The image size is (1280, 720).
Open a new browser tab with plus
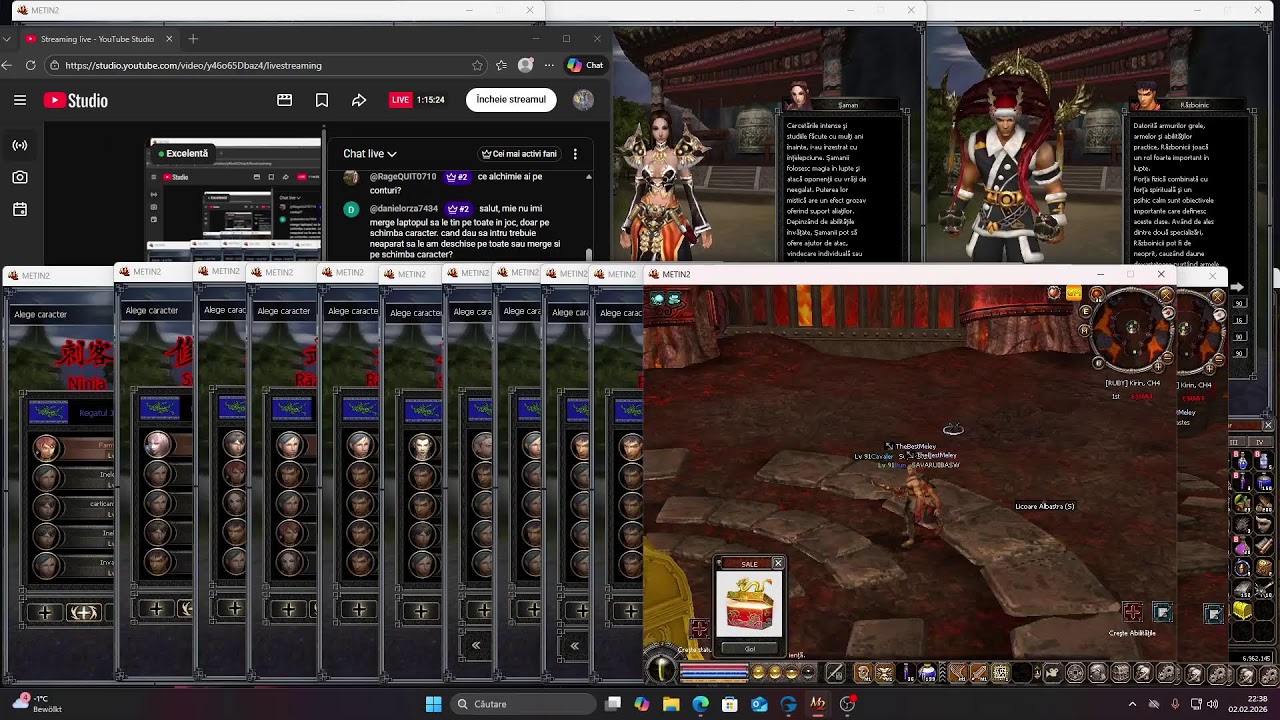click(x=193, y=39)
